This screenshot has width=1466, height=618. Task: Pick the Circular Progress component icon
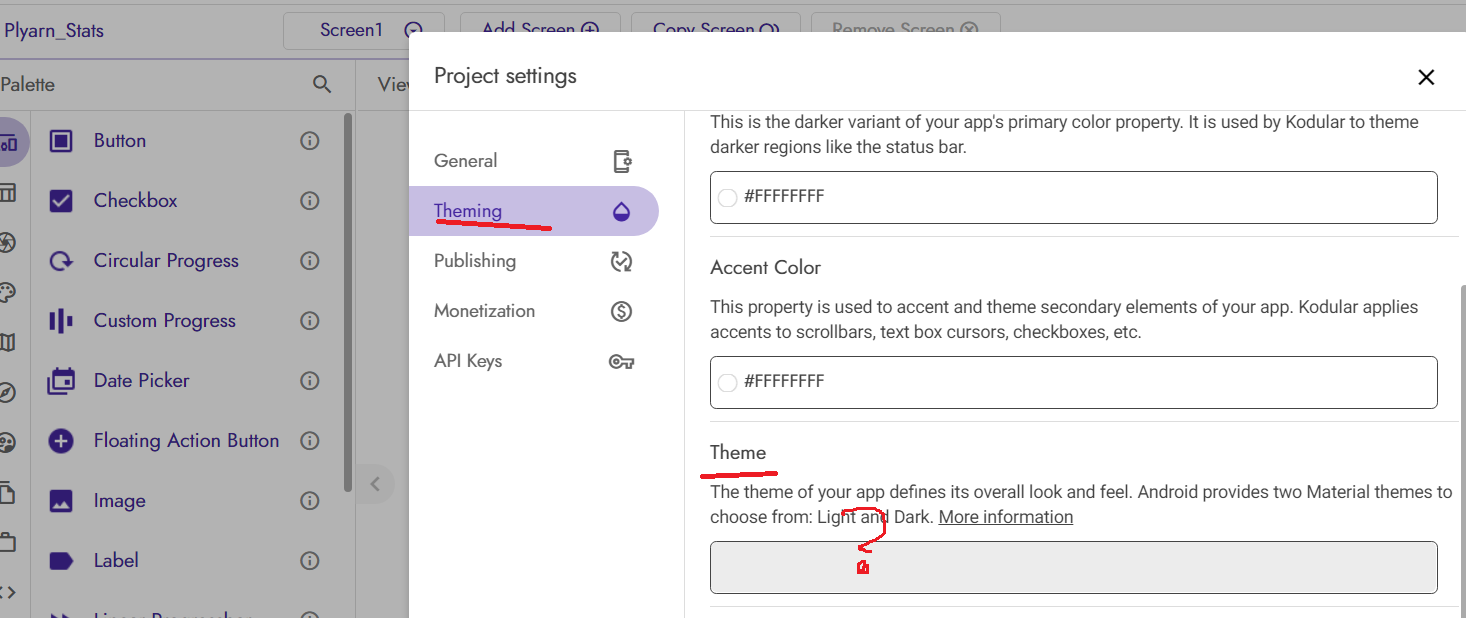pyautogui.click(x=61, y=261)
